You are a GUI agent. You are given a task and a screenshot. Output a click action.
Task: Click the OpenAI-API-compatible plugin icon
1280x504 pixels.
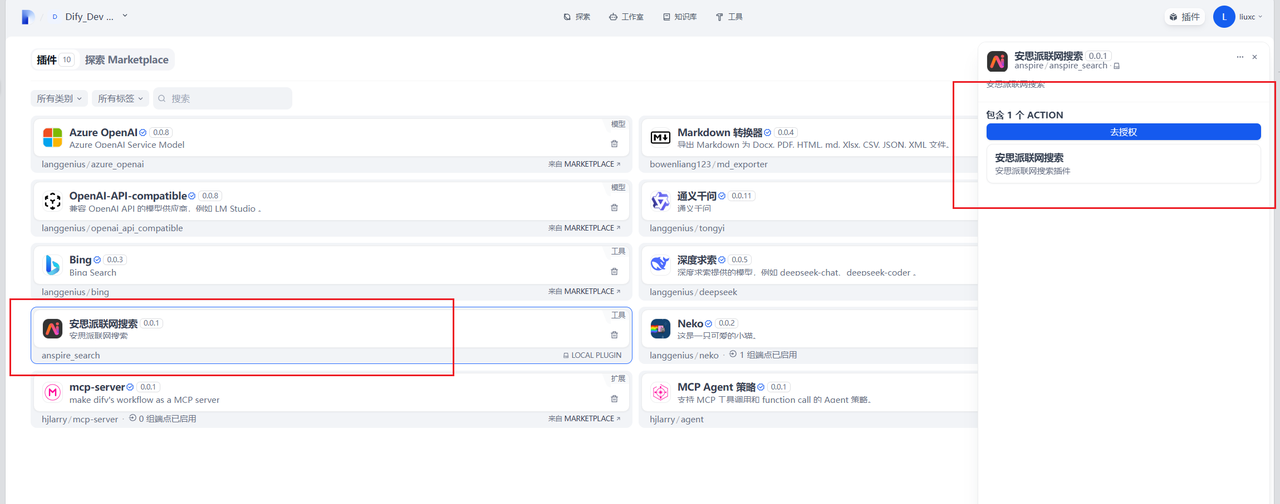tap(53, 201)
